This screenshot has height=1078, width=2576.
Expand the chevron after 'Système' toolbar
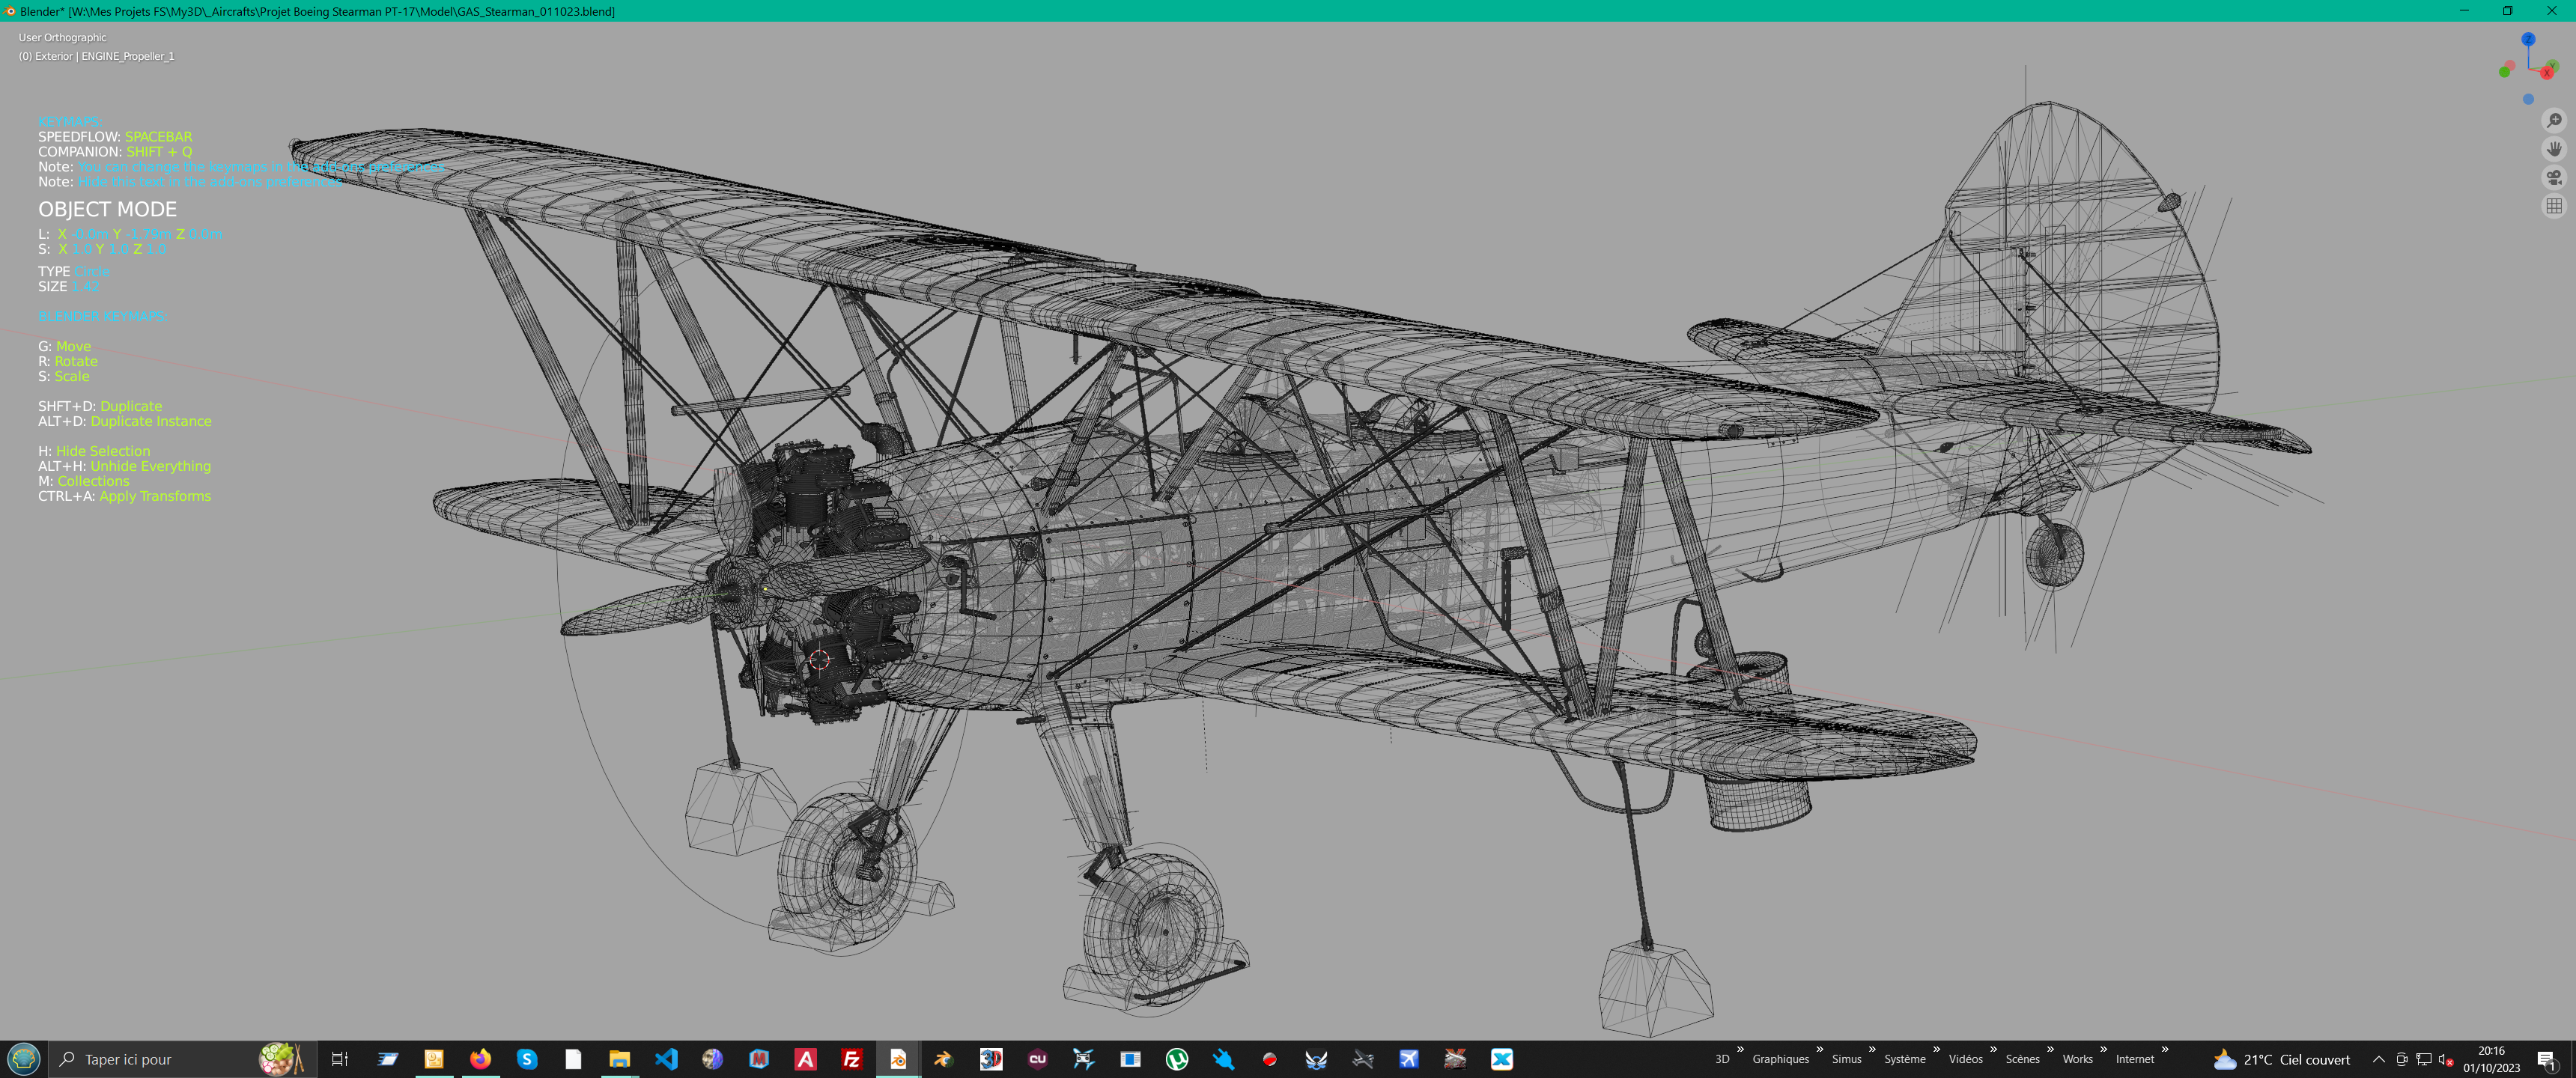[1936, 1049]
